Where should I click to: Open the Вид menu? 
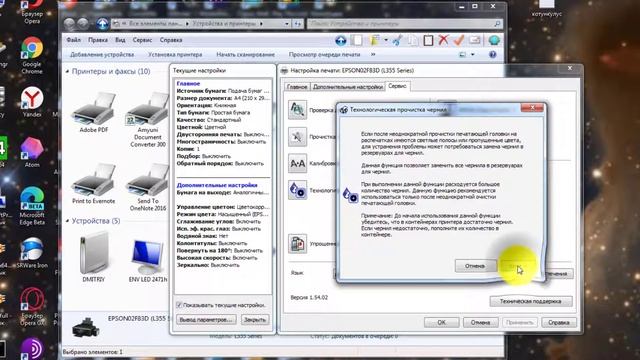point(120,40)
